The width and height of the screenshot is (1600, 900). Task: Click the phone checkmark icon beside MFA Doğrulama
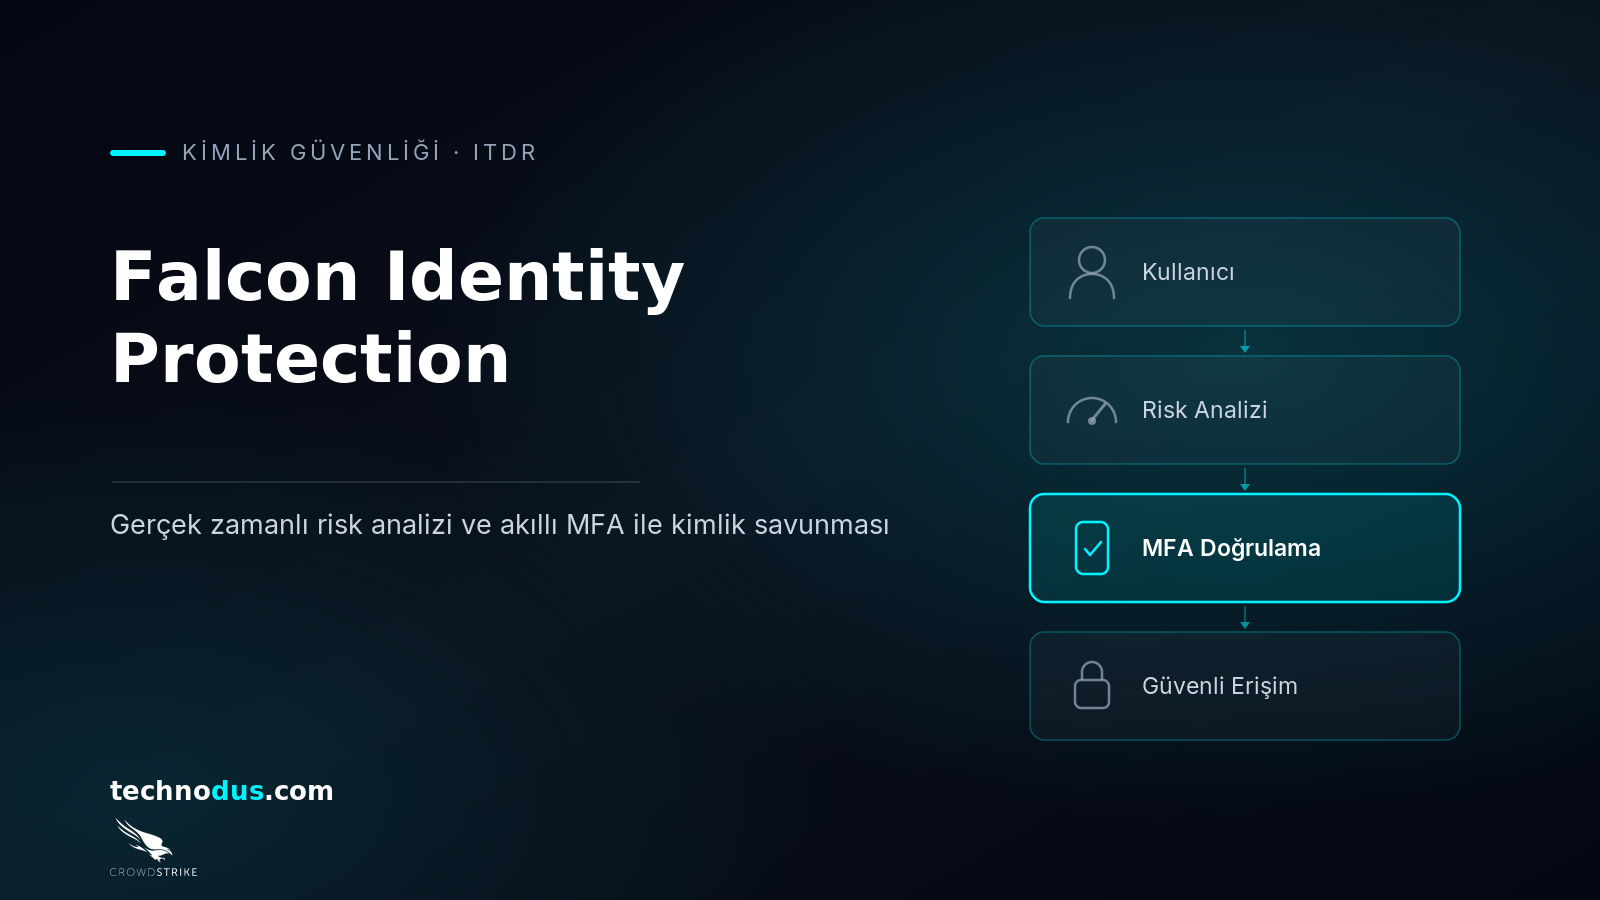tap(1091, 548)
